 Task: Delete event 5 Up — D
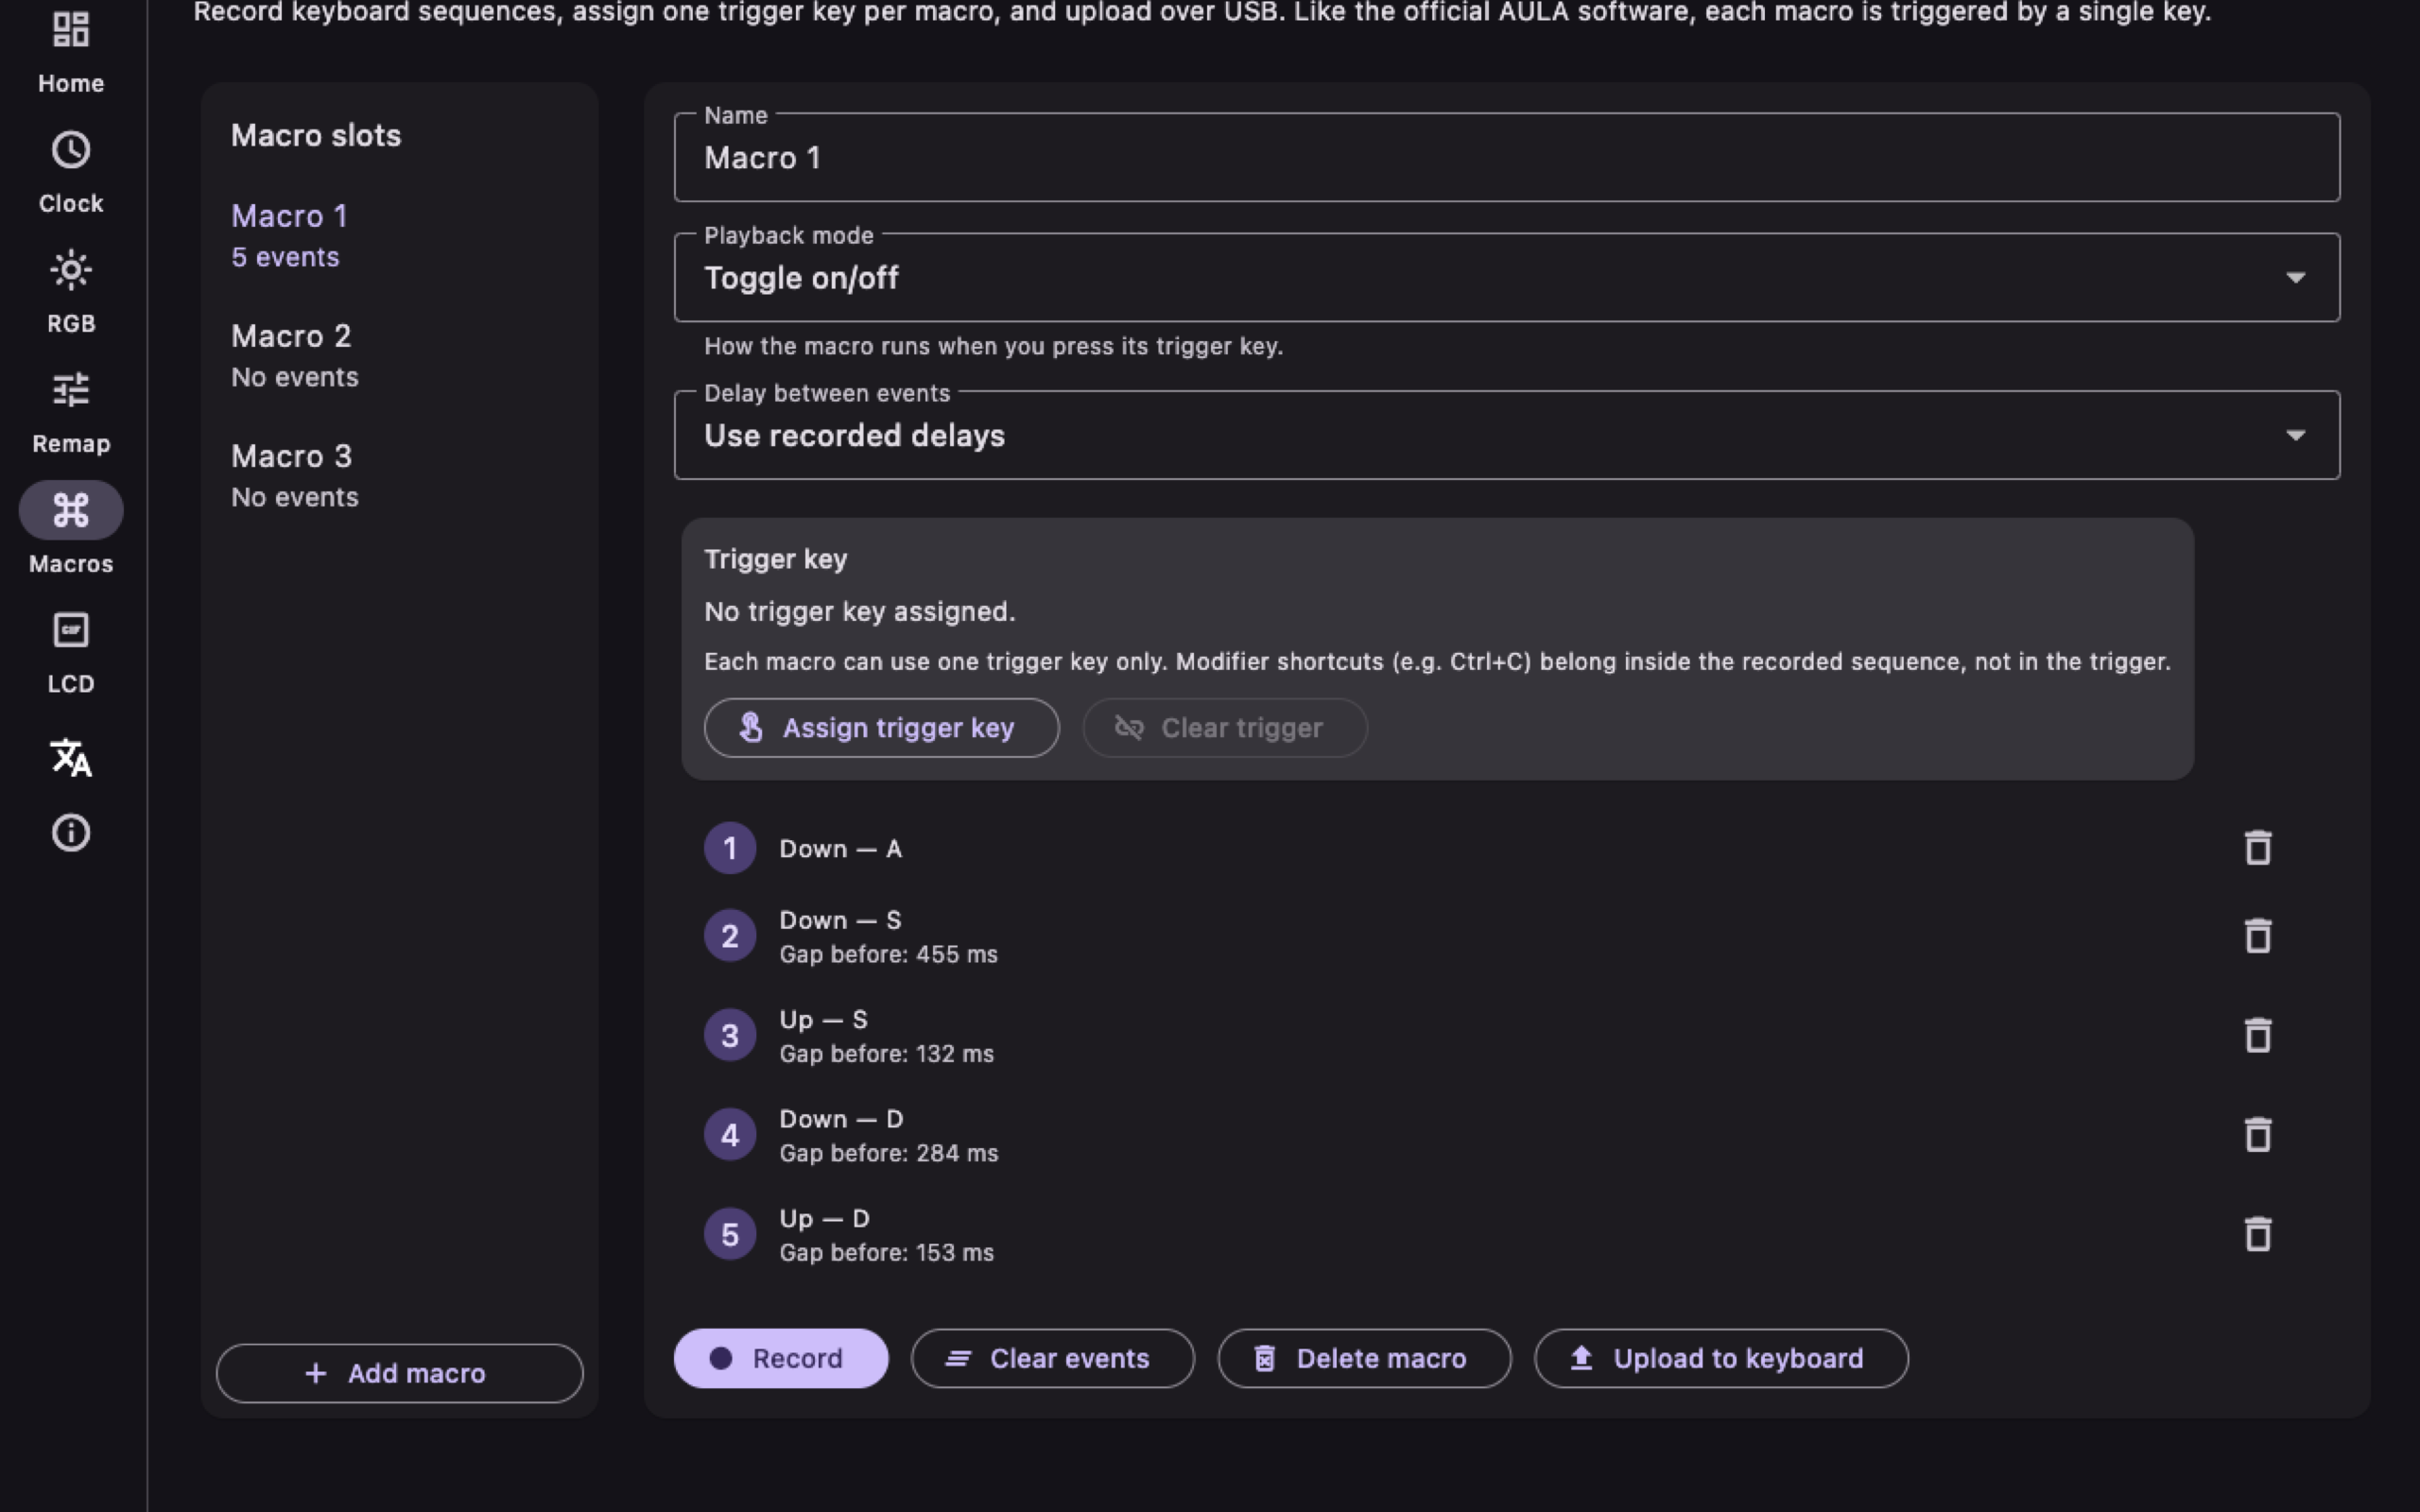coord(2258,1234)
